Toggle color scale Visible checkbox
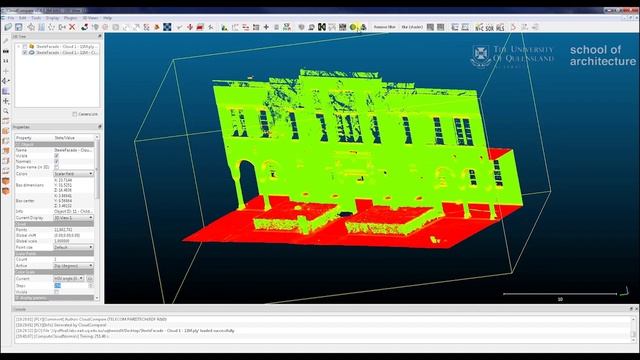The image size is (640, 360). (56, 292)
